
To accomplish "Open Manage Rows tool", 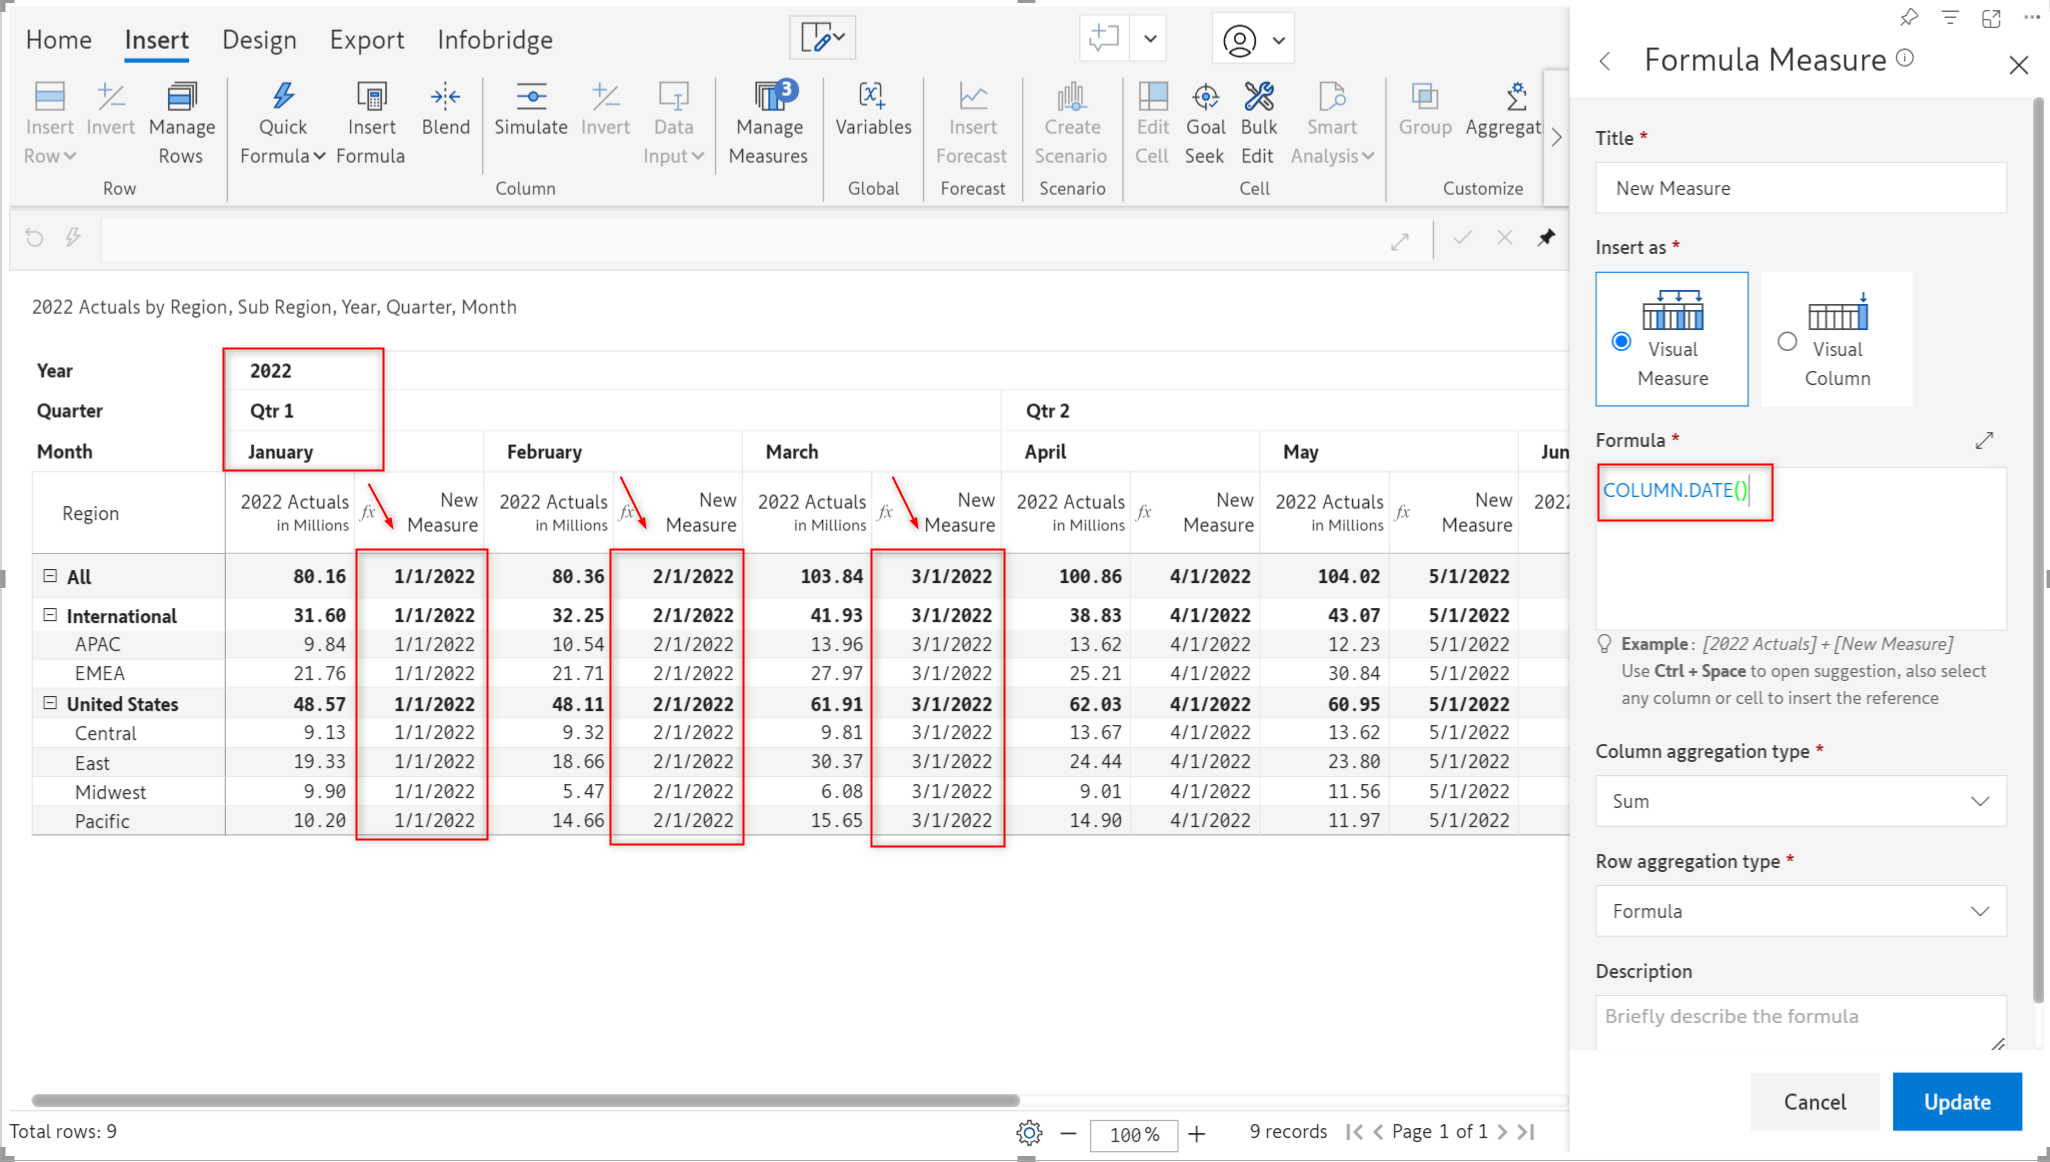I will (x=181, y=98).
